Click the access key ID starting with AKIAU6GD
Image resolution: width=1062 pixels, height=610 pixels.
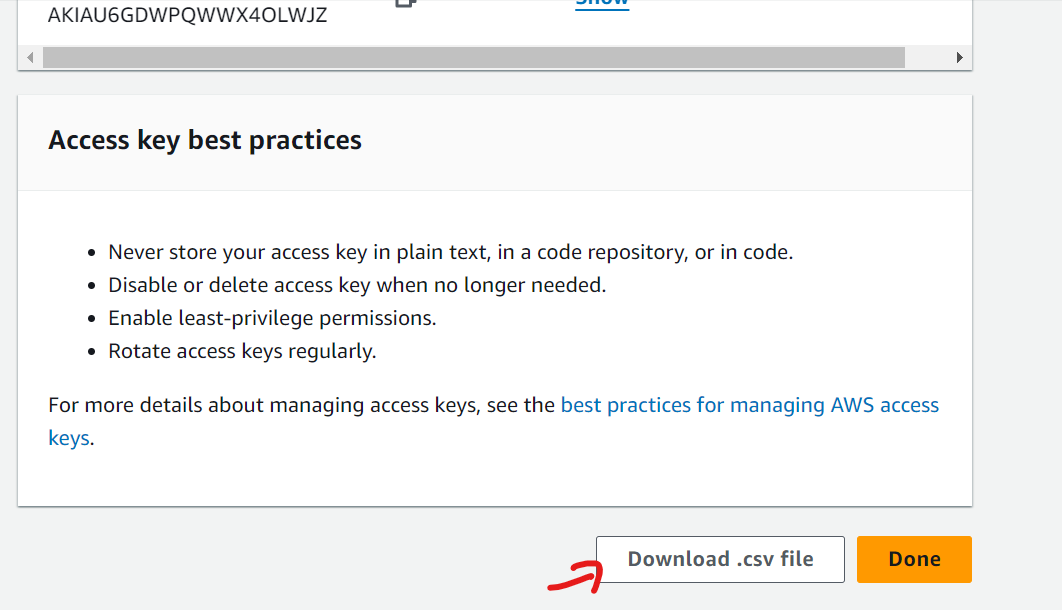tap(187, 16)
